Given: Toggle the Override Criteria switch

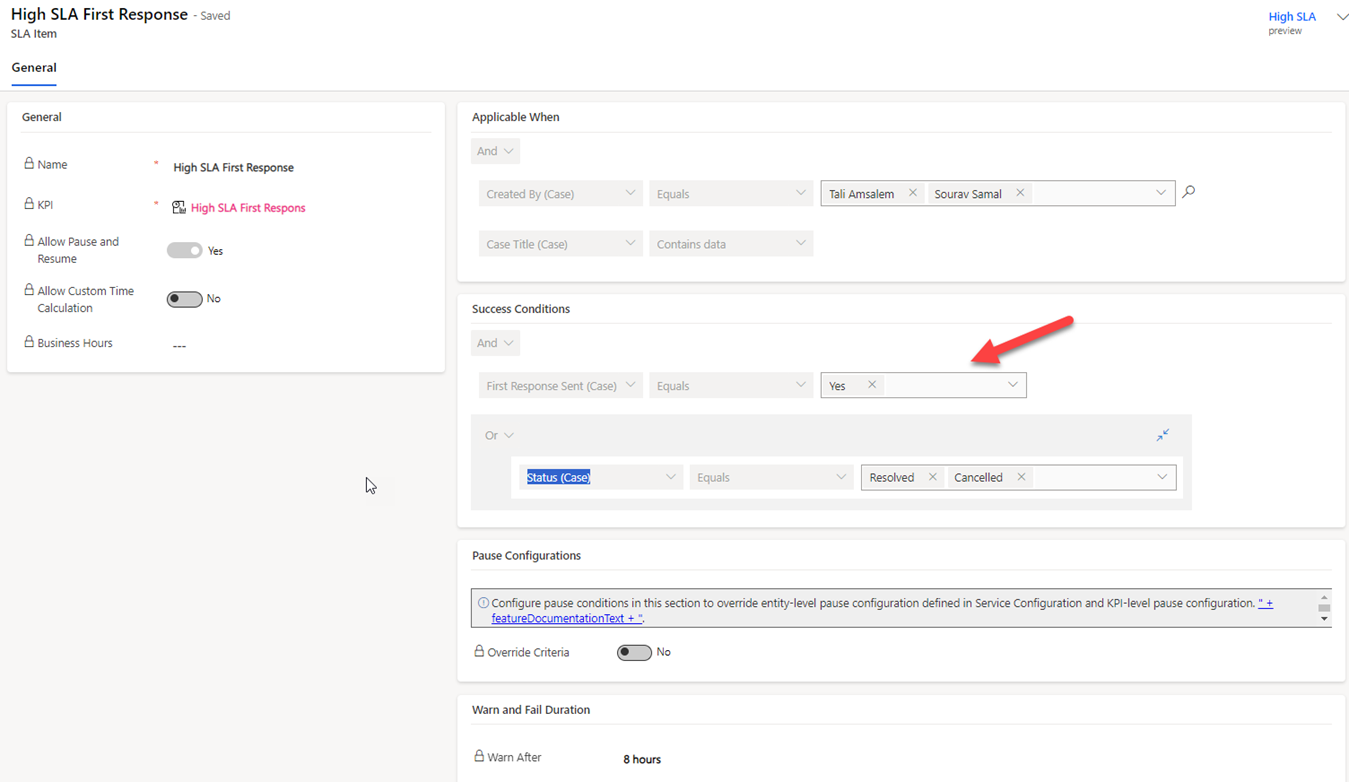Looking at the screenshot, I should point(634,652).
